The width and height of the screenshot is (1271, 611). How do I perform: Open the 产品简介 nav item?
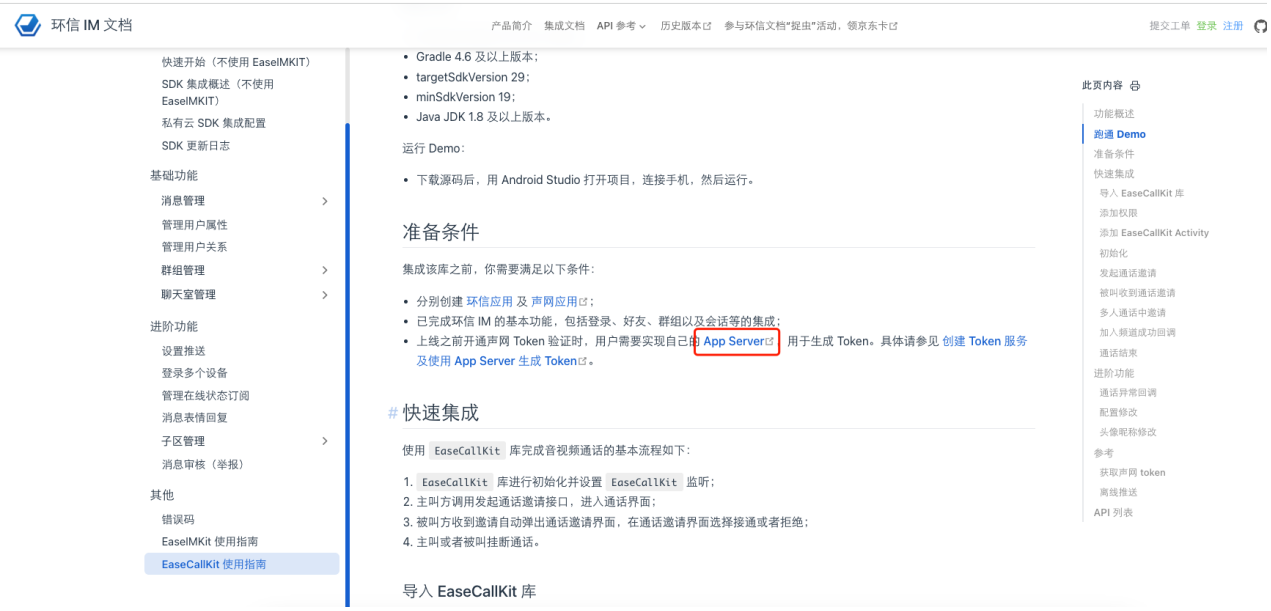(x=512, y=26)
